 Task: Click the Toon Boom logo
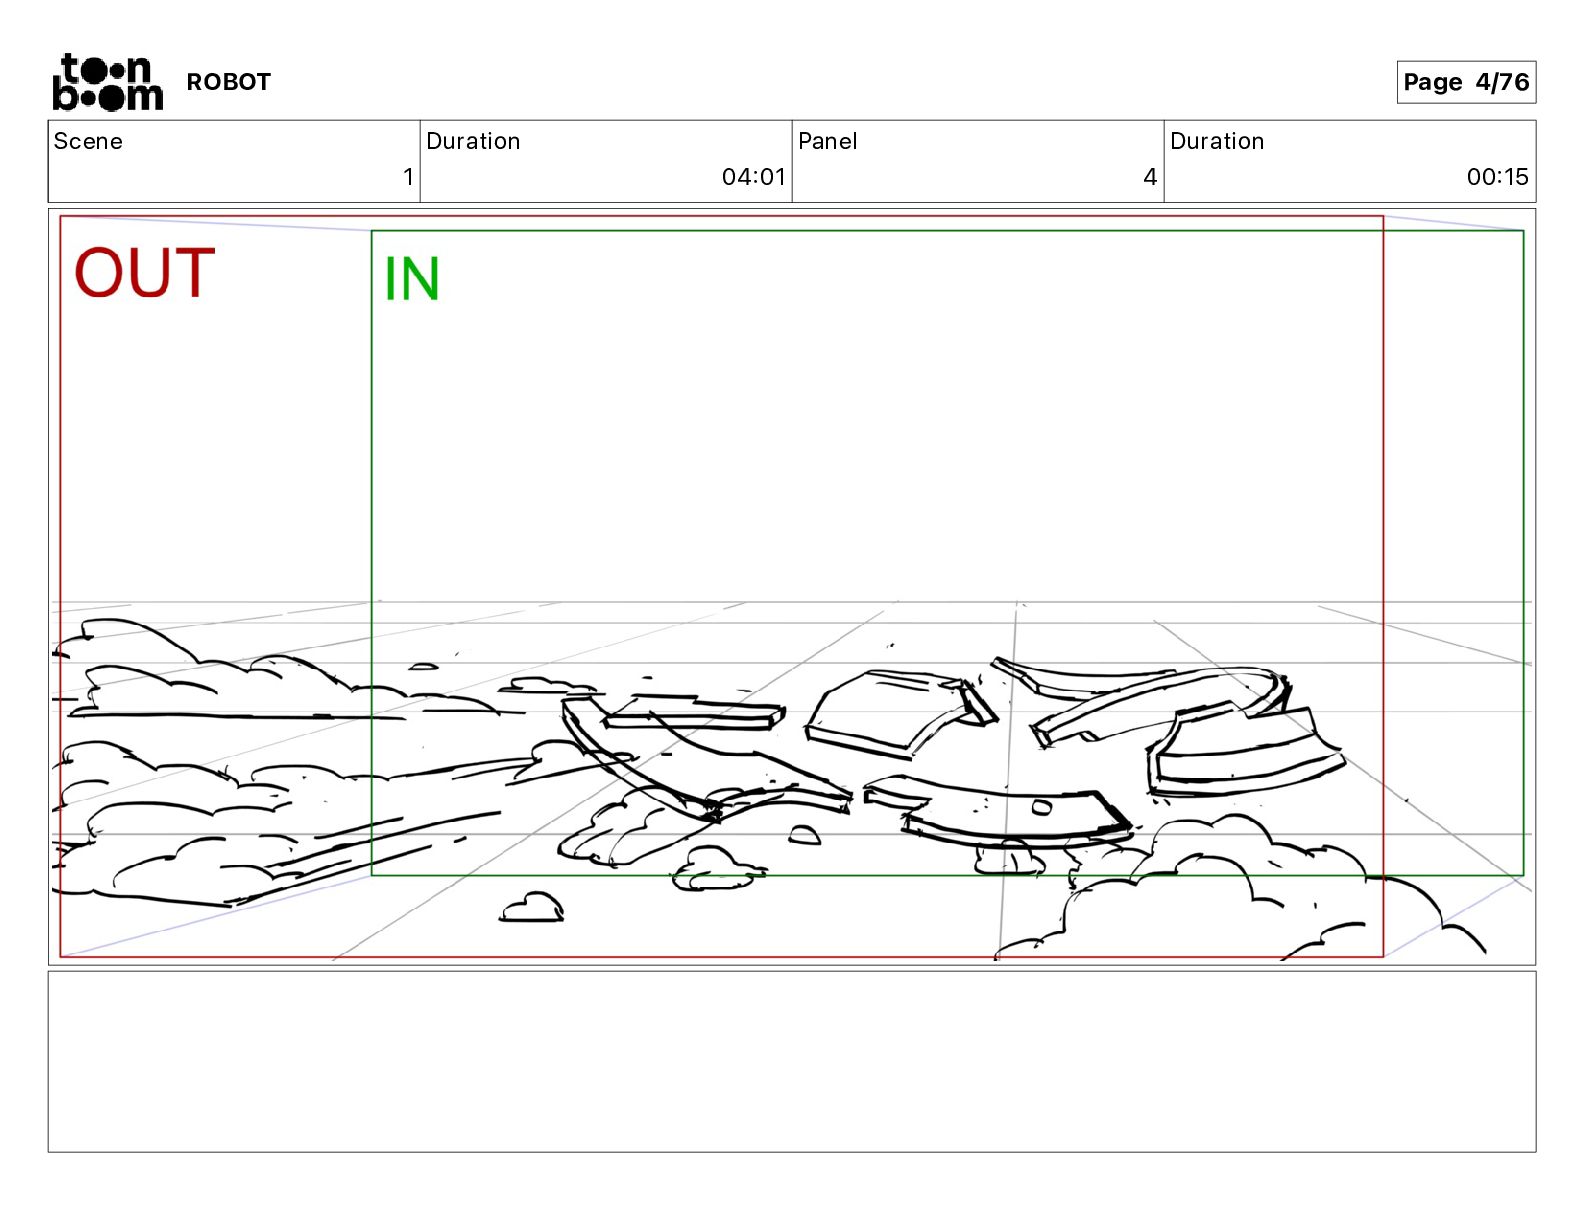pos(107,82)
